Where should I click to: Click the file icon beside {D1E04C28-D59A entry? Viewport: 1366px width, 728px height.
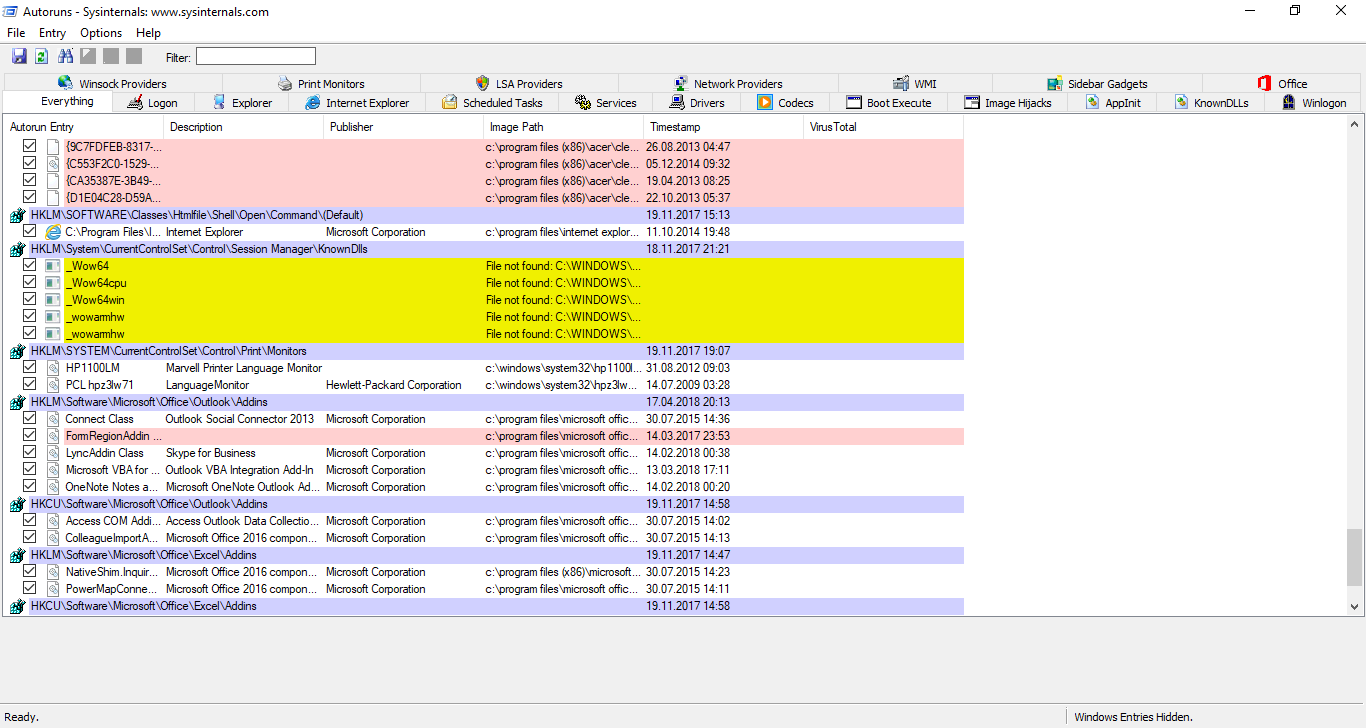53,198
